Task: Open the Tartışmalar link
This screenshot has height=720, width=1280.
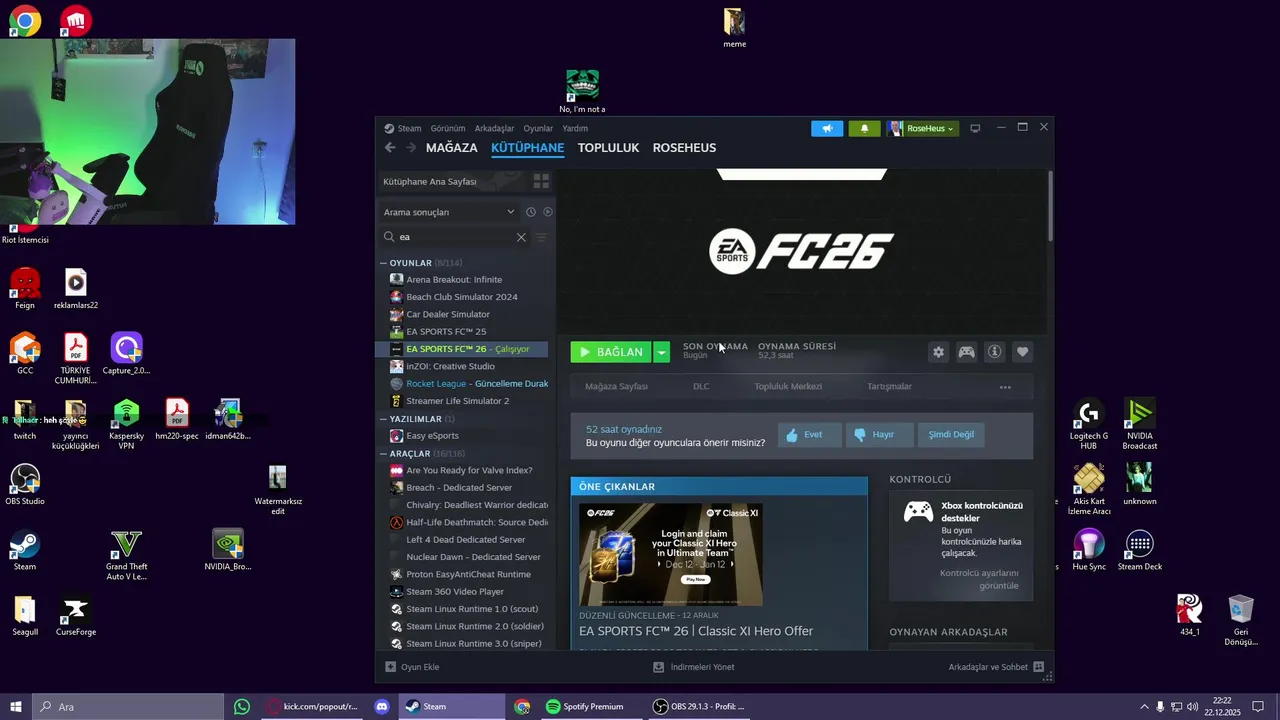Action: tap(889, 387)
